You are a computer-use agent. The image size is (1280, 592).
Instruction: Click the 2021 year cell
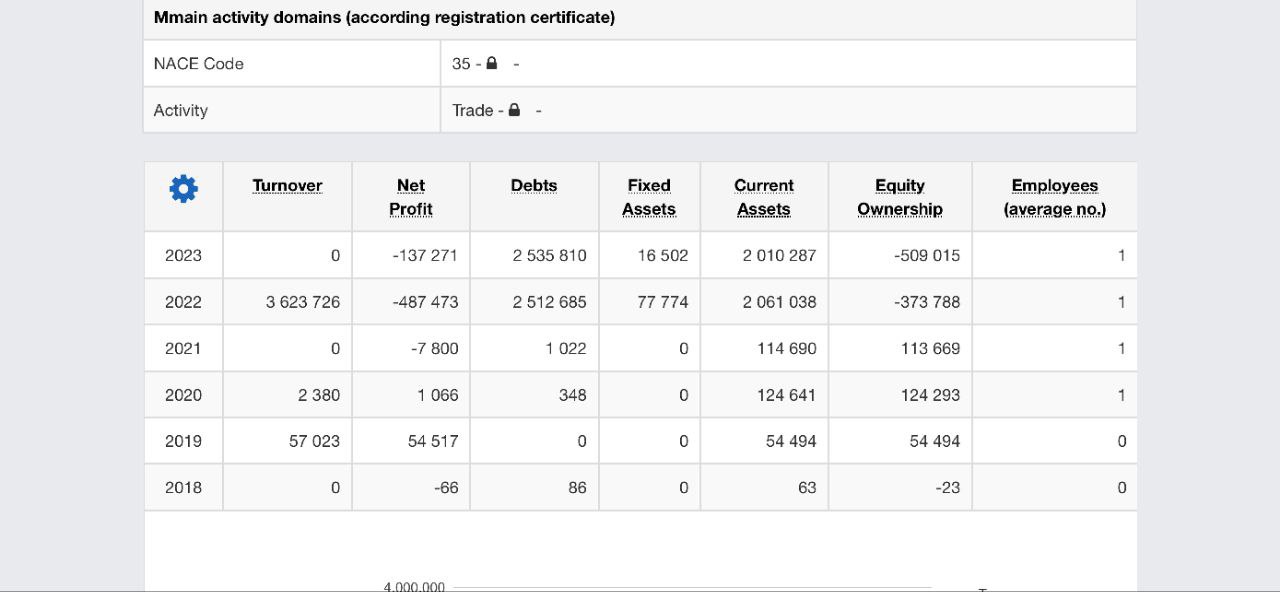pos(183,348)
